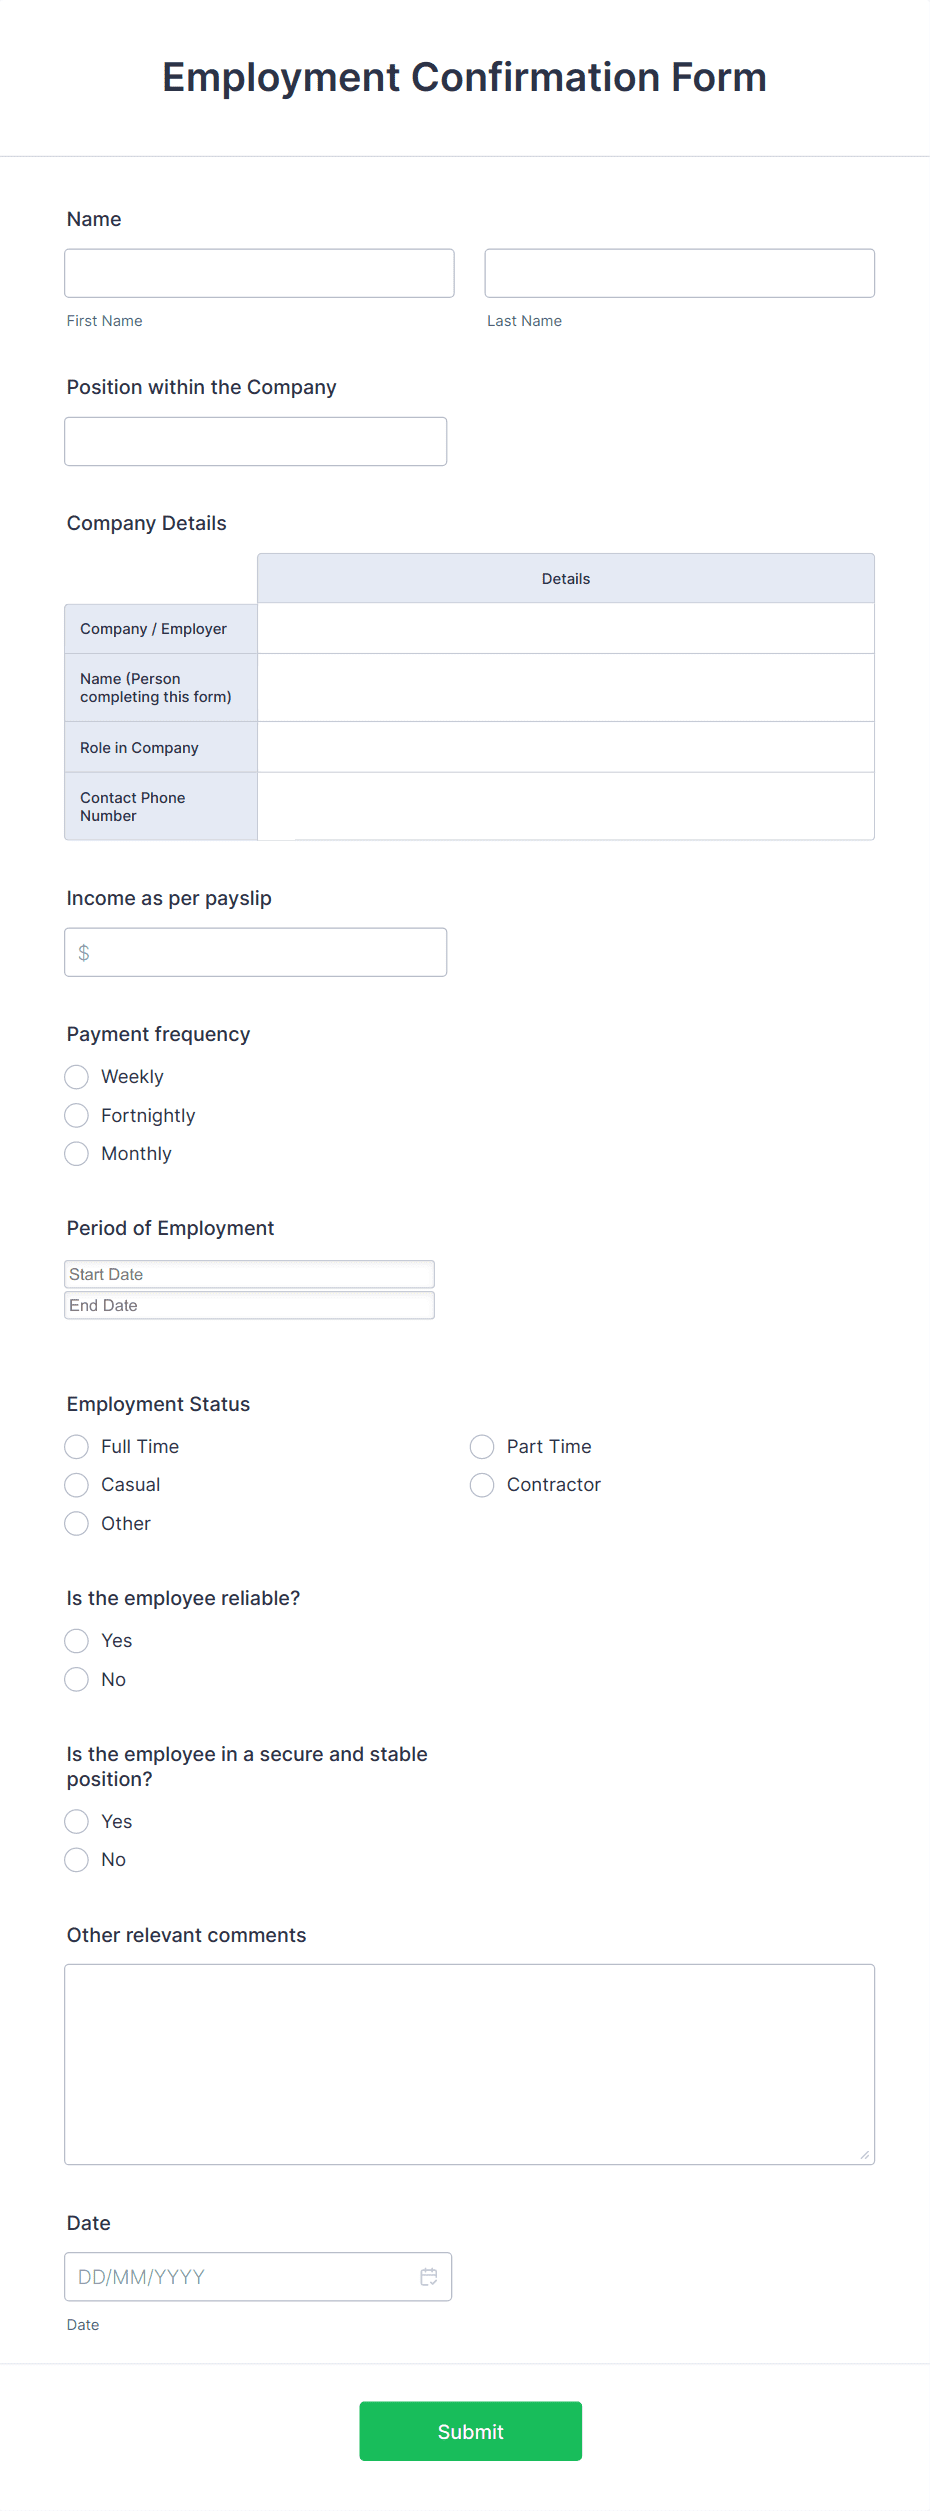Mark employment status as Full Time
This screenshot has width=930, height=2511.
tap(76, 1446)
